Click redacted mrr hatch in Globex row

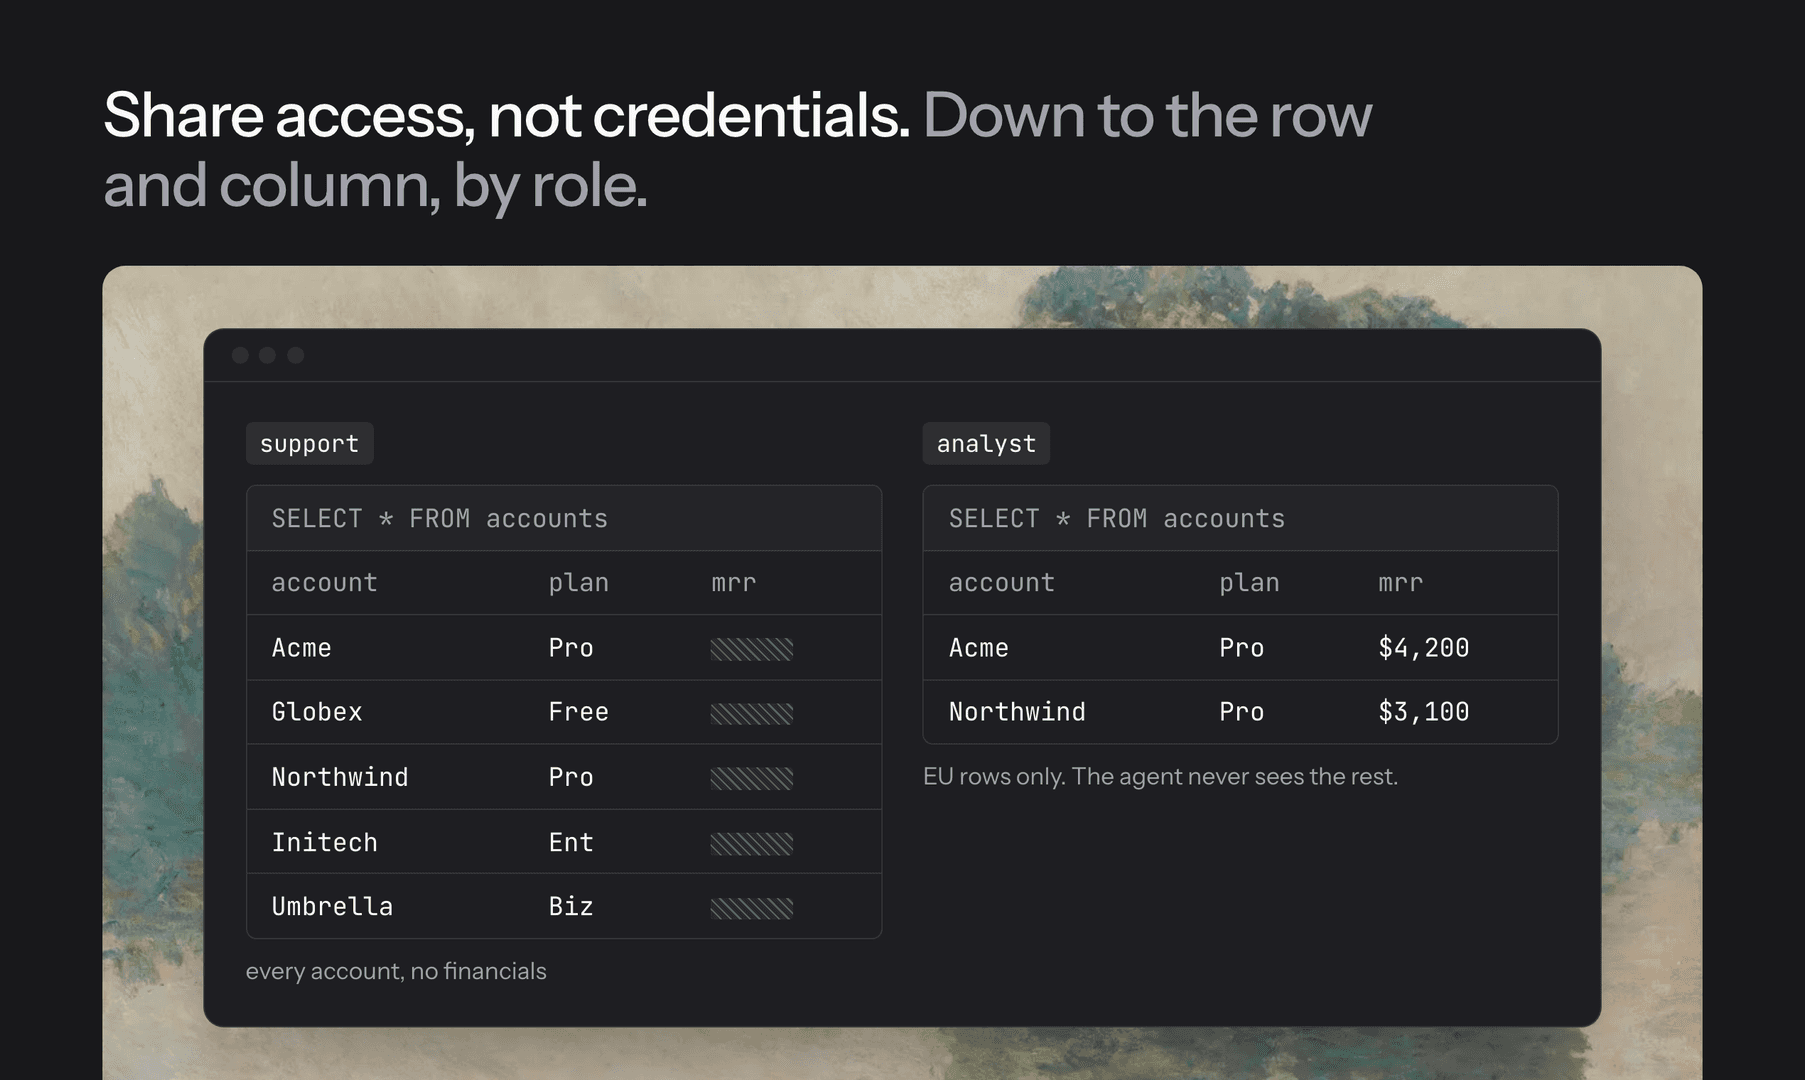(x=752, y=713)
